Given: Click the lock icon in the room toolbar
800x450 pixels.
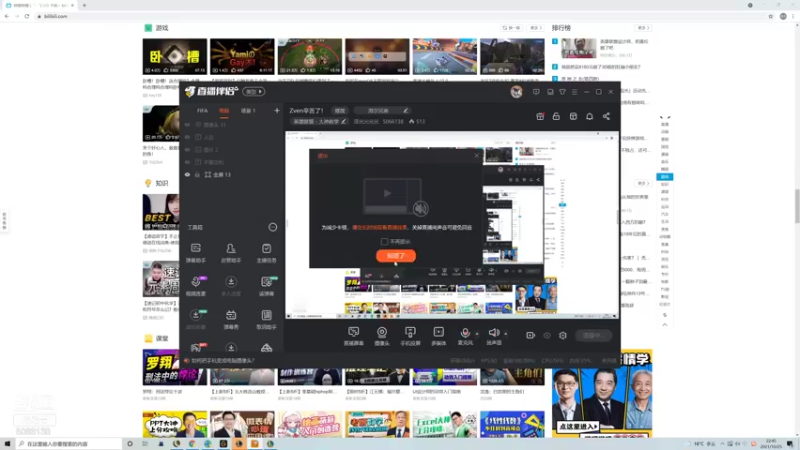Looking at the screenshot, I should pos(556,116).
